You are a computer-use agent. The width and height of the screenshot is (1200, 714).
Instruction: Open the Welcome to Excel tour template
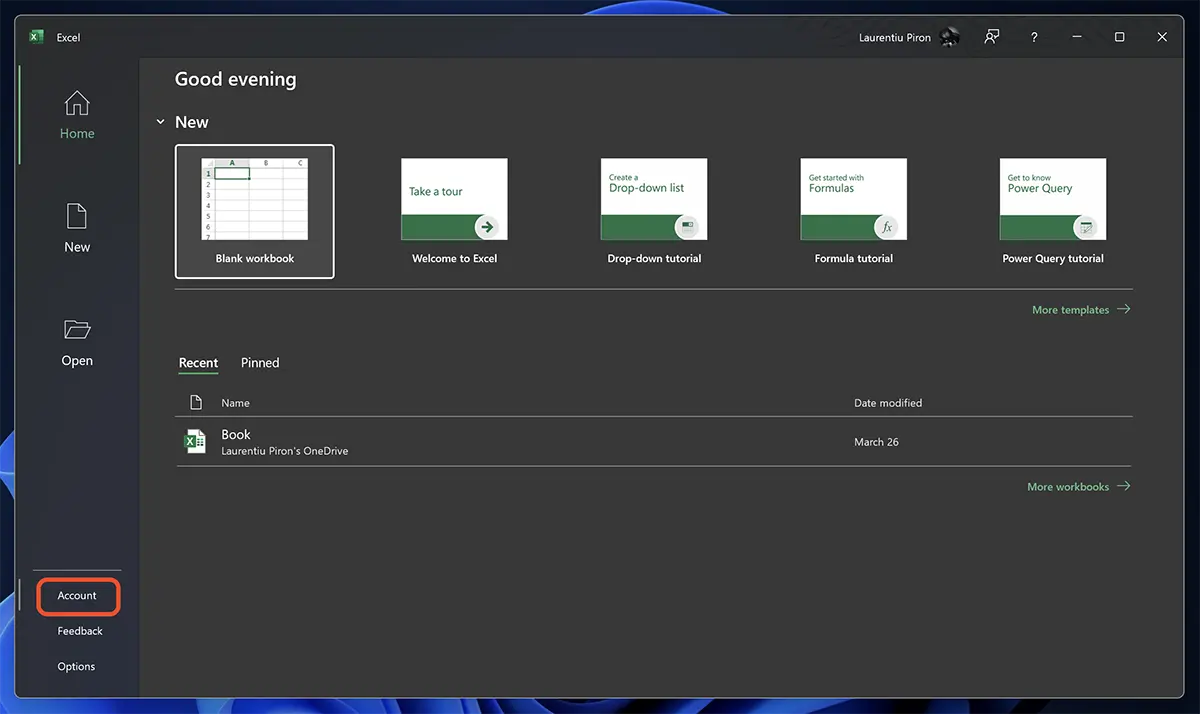pyautogui.click(x=454, y=211)
